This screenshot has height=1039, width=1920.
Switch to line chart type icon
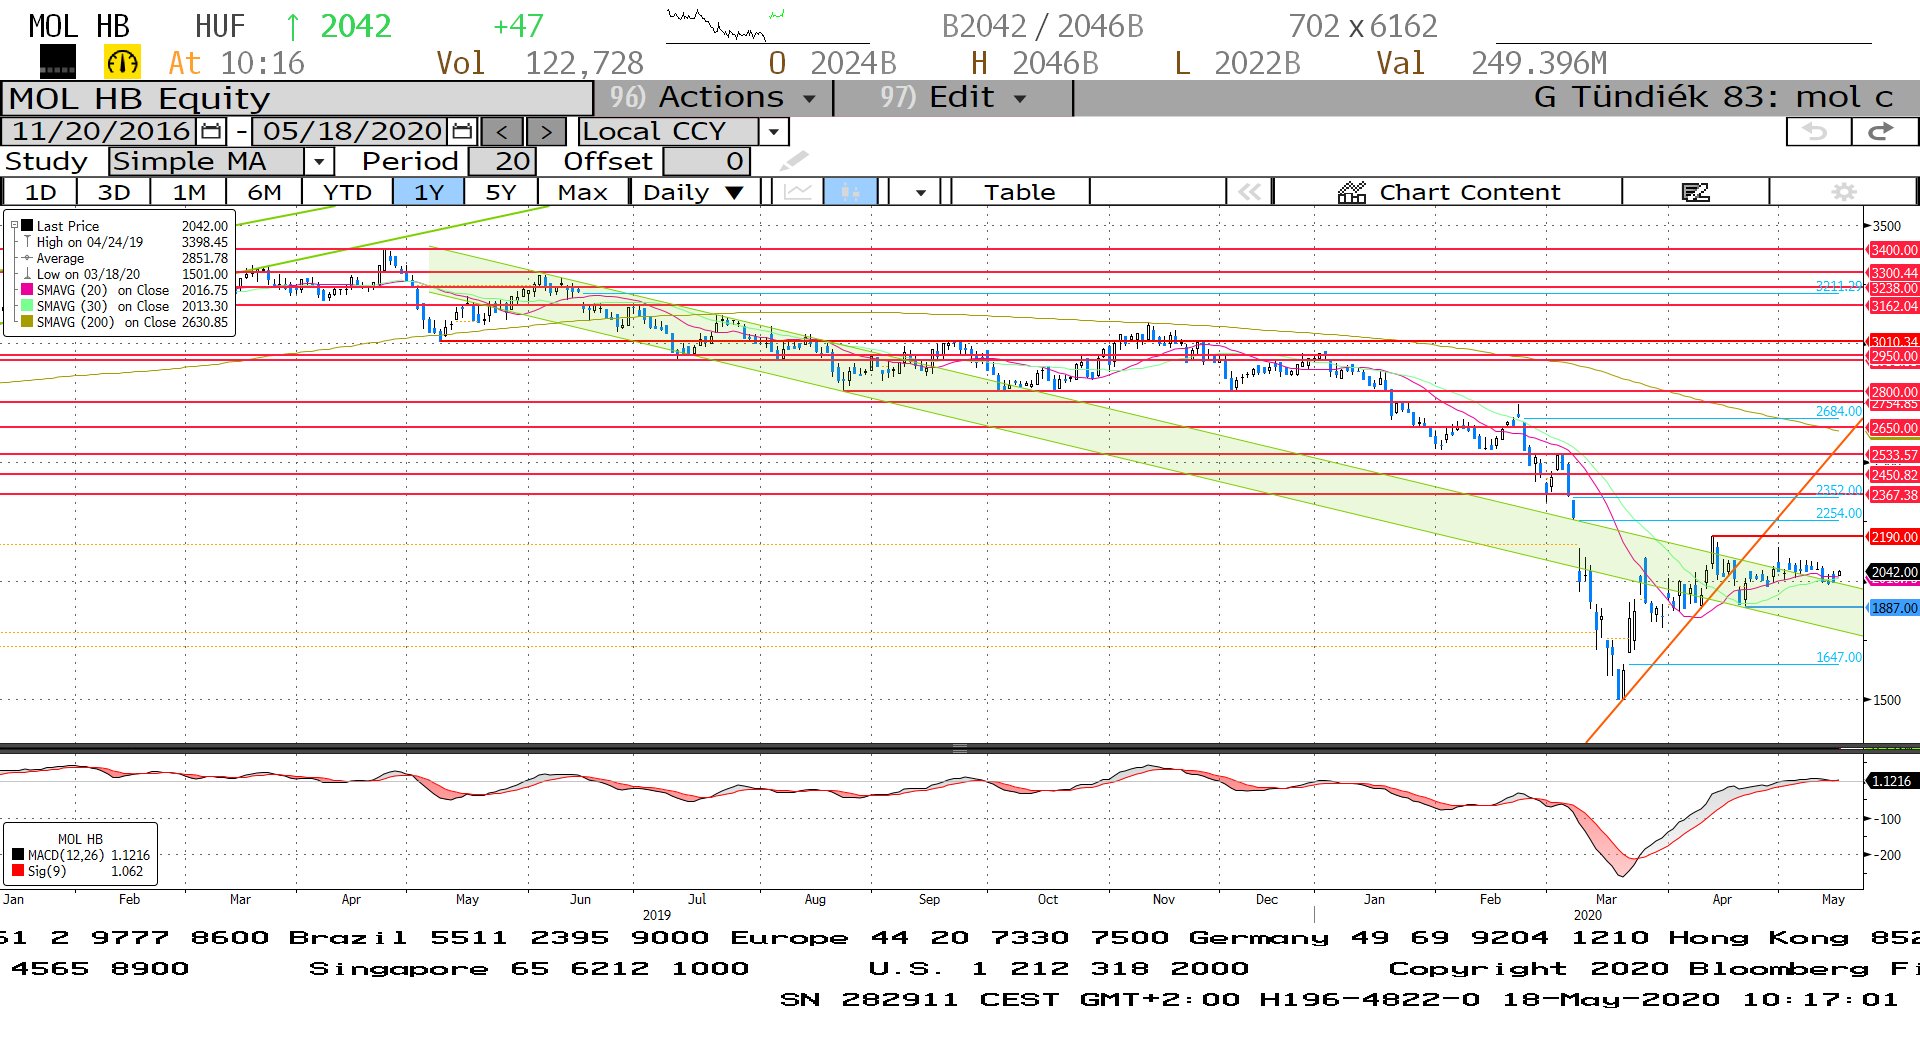(797, 192)
